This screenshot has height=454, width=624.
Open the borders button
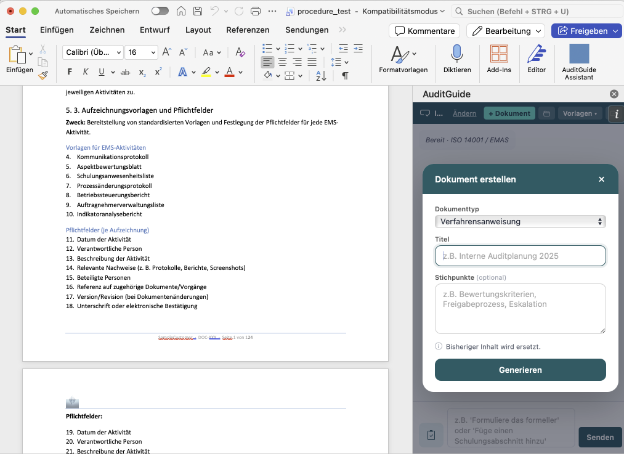290,76
